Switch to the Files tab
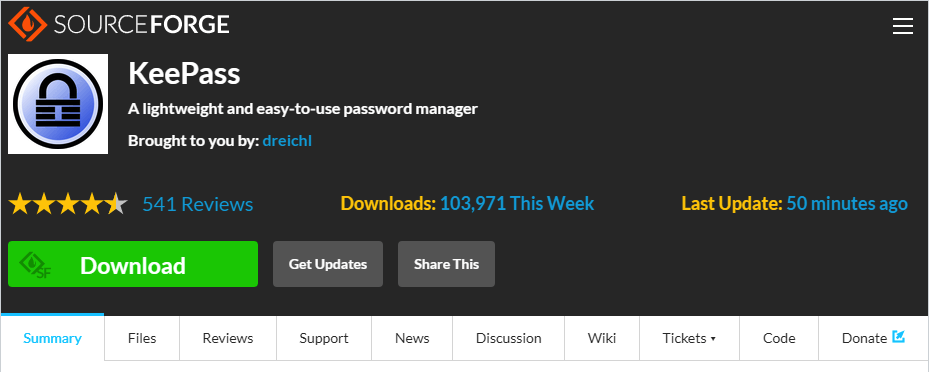 click(142, 338)
